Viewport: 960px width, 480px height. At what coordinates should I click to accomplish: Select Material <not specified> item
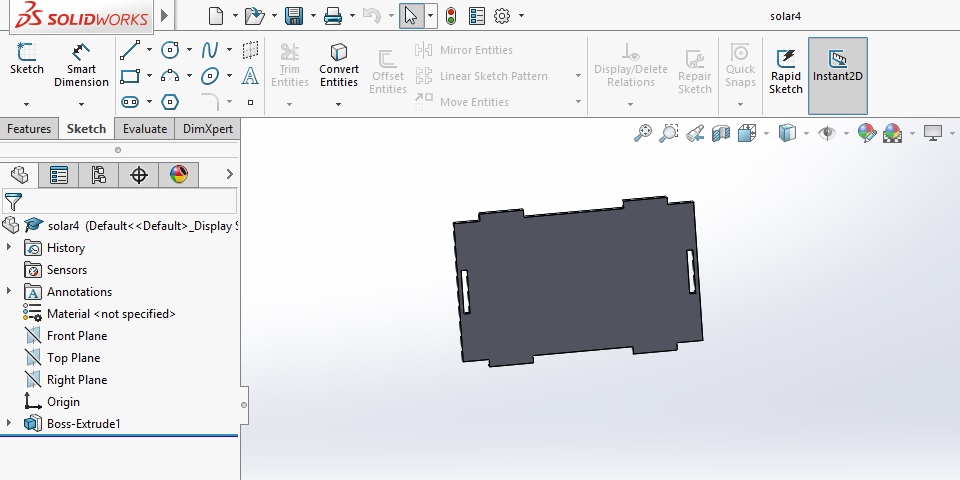point(111,313)
